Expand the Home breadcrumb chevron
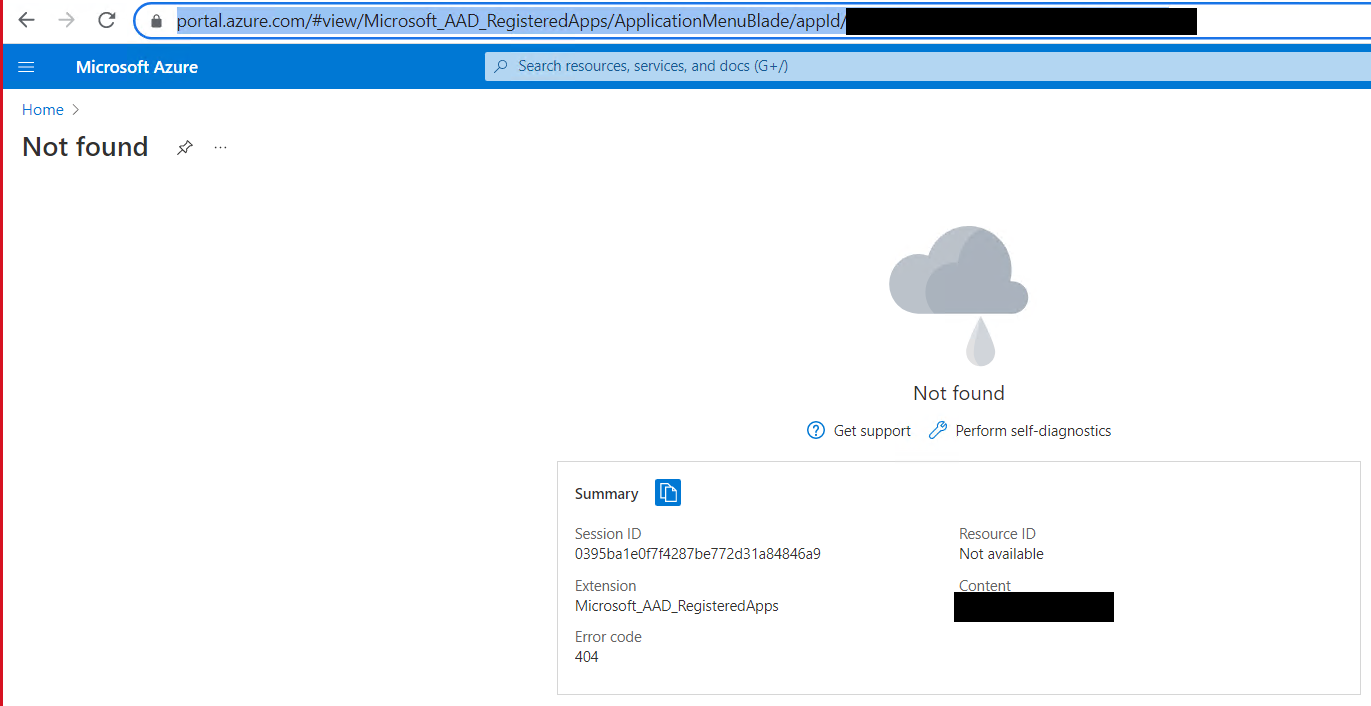This screenshot has height=706, width=1371. [x=75, y=109]
